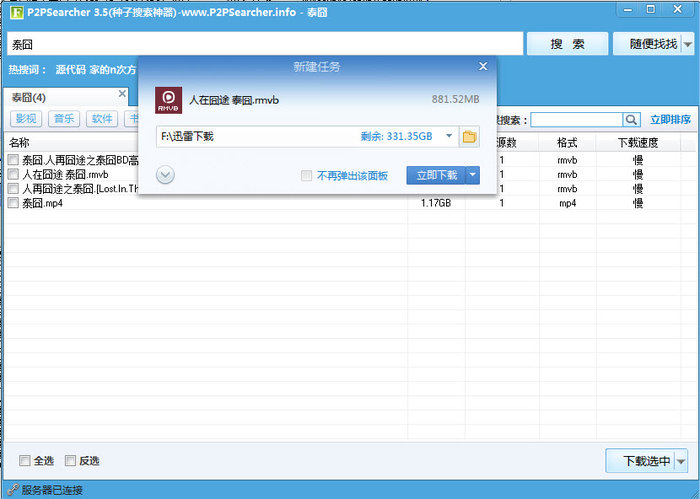The width and height of the screenshot is (700, 499).
Task: Click the 立即排序 link
Action: pos(670,120)
